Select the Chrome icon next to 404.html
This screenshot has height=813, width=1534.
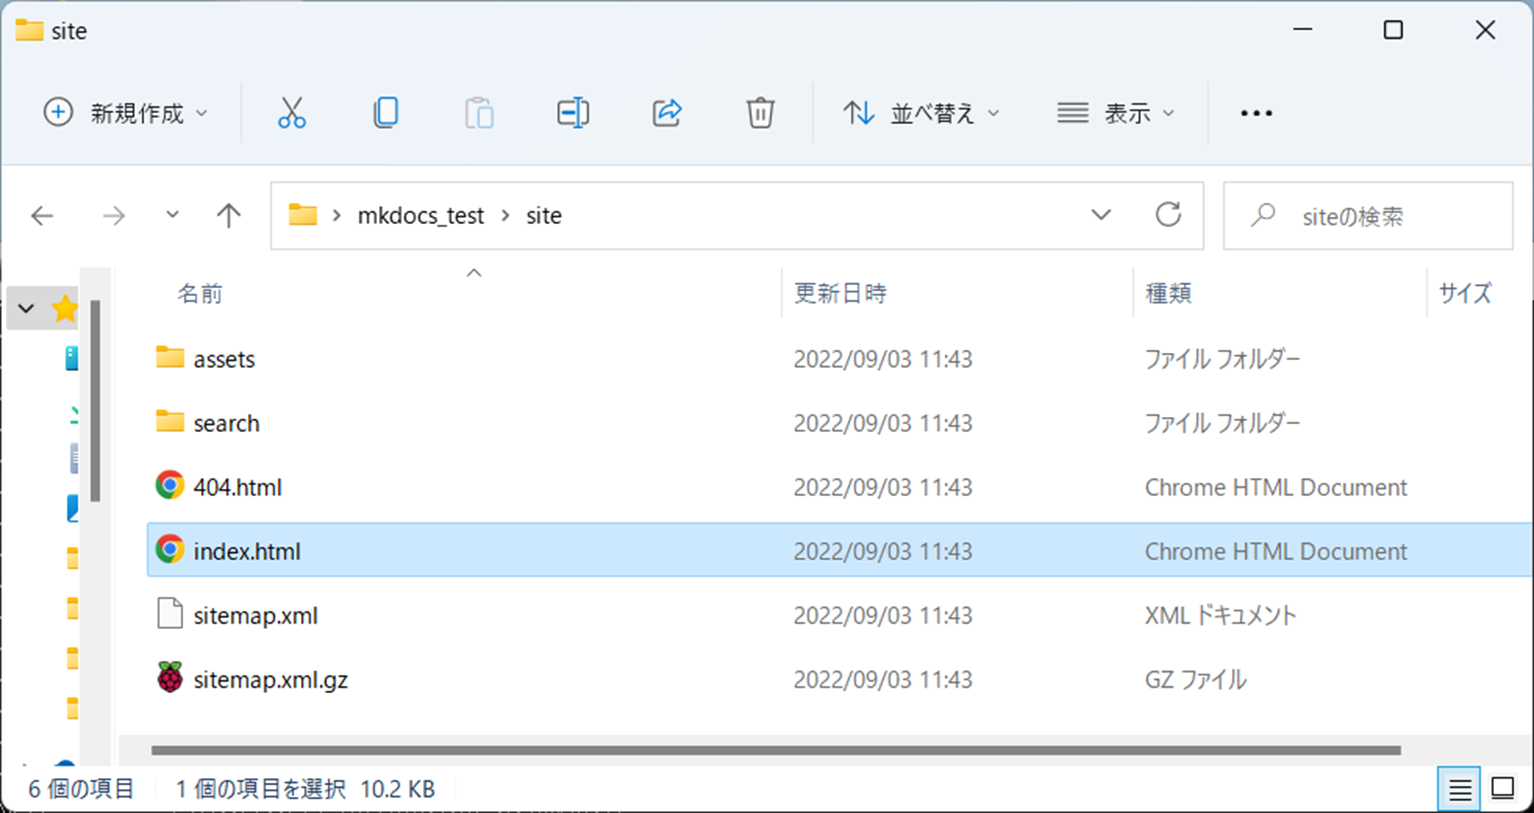click(168, 486)
